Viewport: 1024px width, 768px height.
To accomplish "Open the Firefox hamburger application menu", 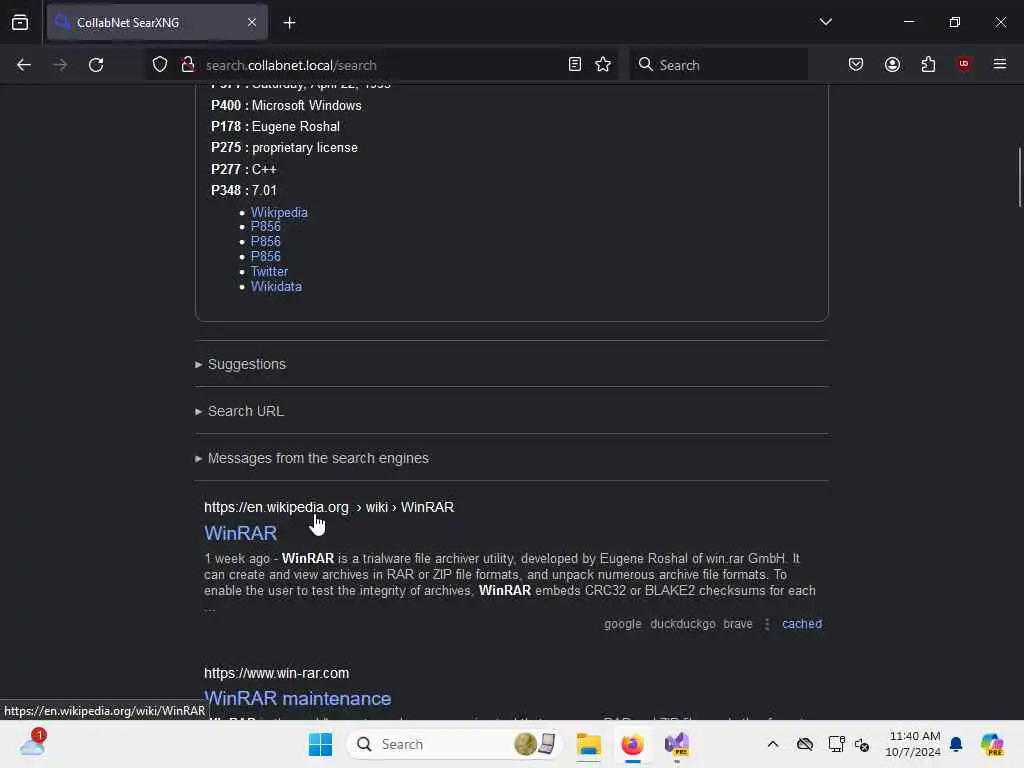I will coord(1000,64).
